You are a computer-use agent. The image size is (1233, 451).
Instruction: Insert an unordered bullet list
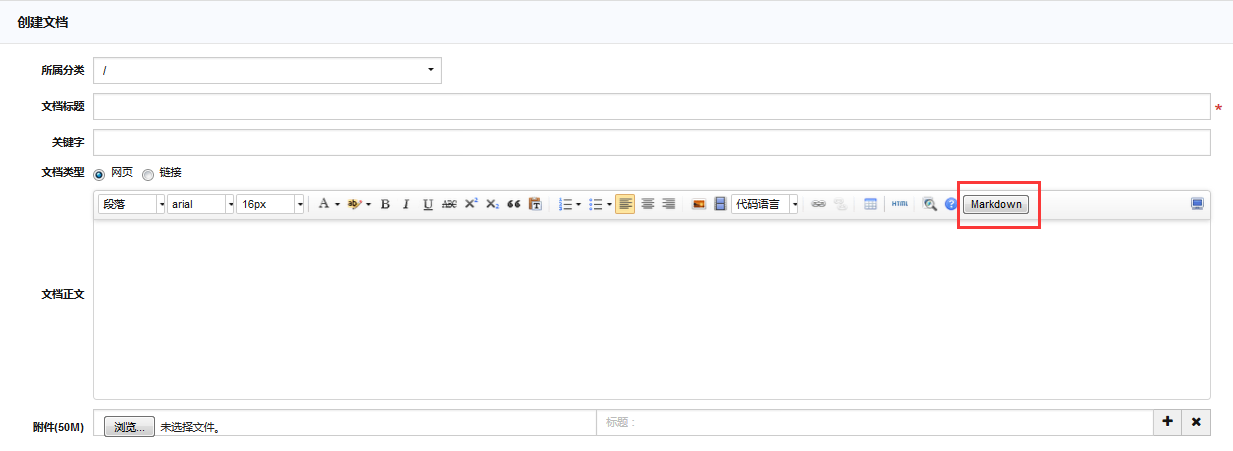(x=596, y=204)
